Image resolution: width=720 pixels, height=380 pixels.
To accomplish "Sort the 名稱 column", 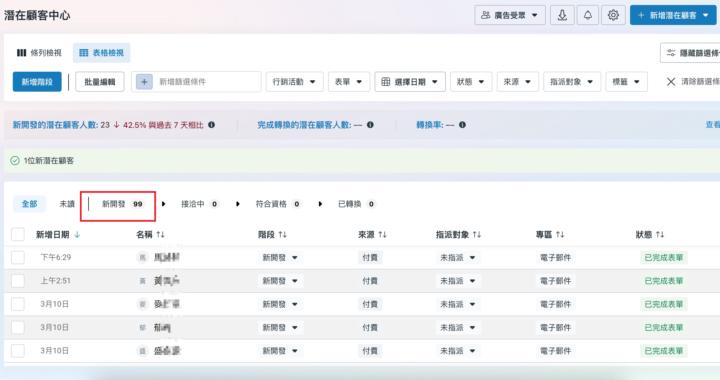I will point(160,235).
